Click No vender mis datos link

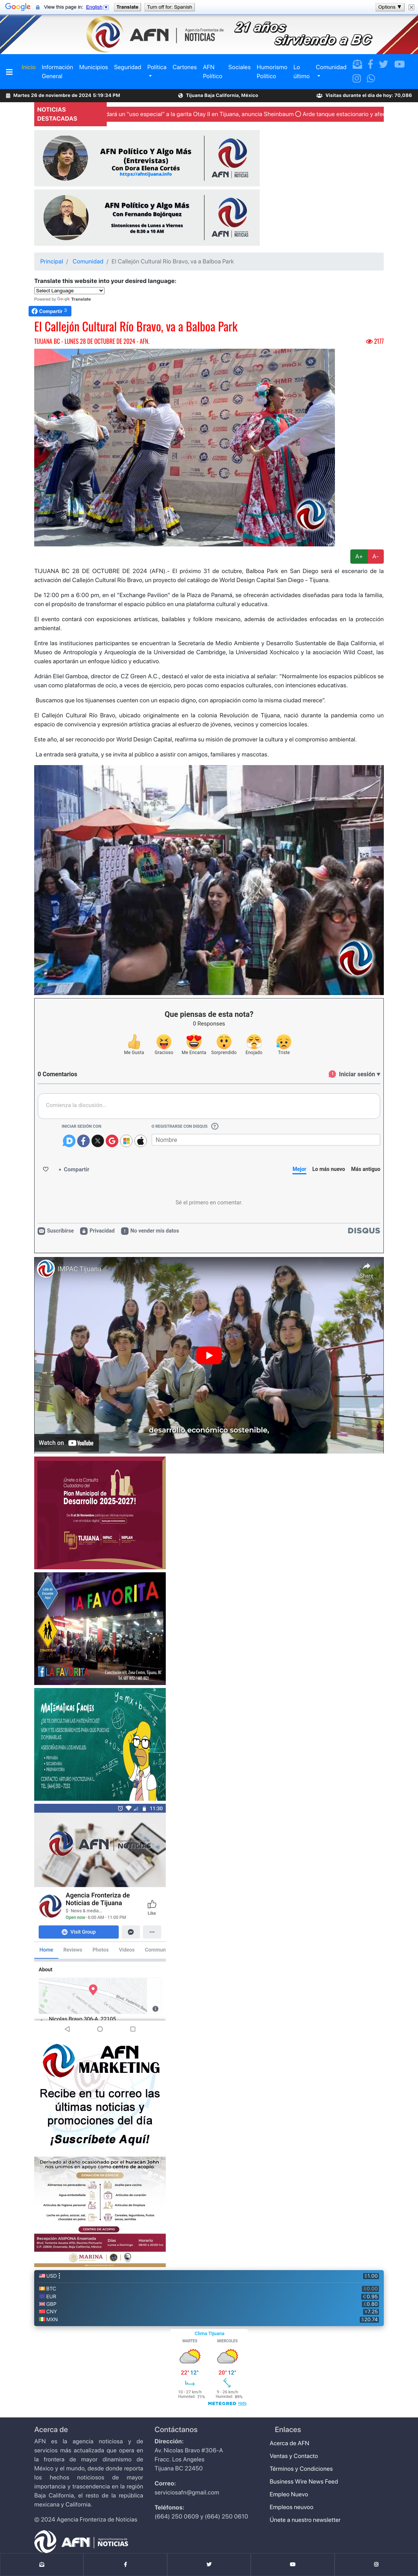tap(150, 1231)
